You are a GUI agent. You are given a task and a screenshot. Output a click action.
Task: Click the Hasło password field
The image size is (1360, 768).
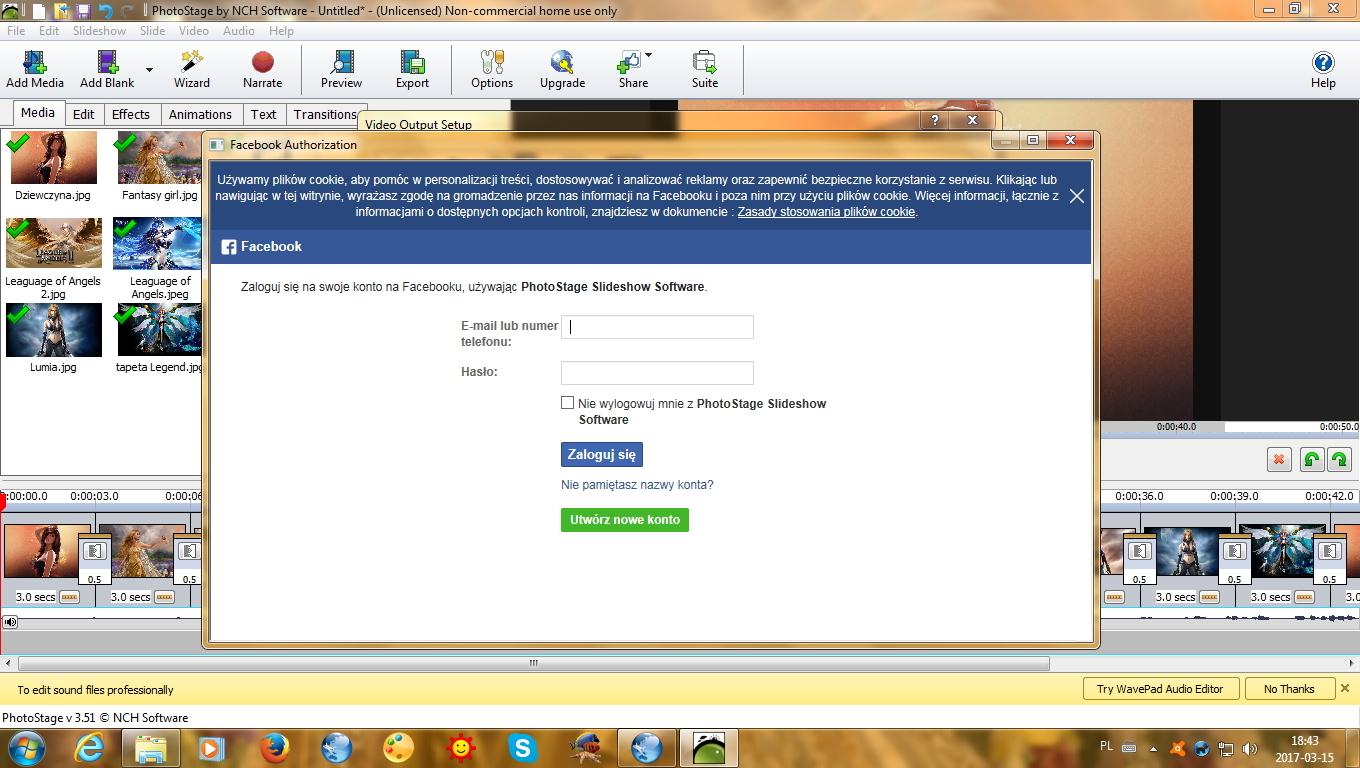click(657, 373)
